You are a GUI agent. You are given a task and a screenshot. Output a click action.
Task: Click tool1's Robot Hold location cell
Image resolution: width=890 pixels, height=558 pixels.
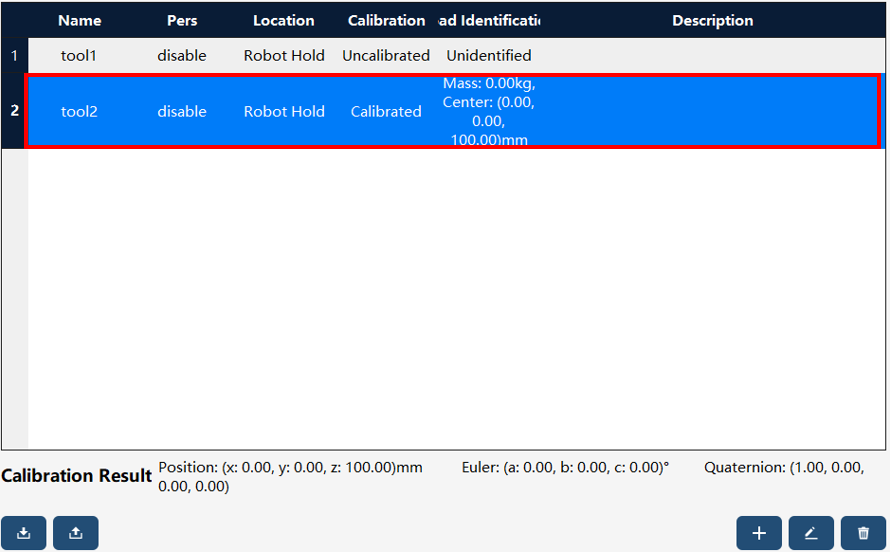tap(284, 56)
